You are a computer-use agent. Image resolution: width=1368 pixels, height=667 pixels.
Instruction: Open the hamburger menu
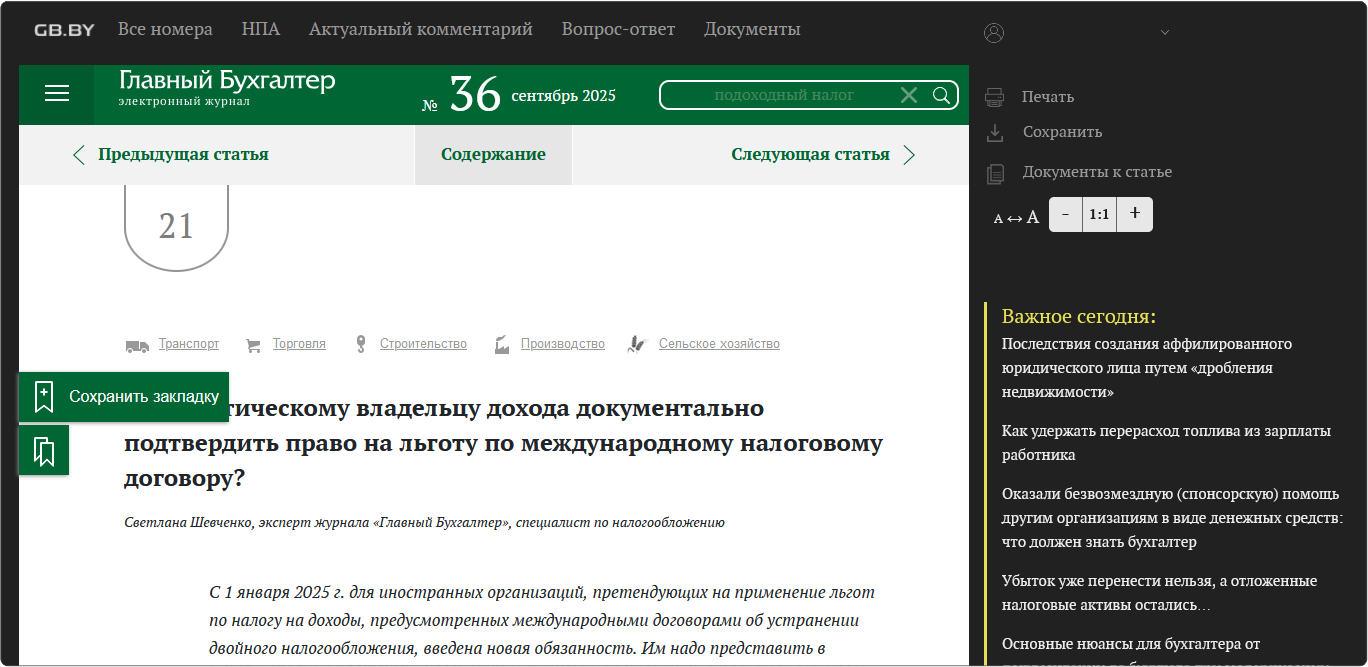tap(57, 94)
